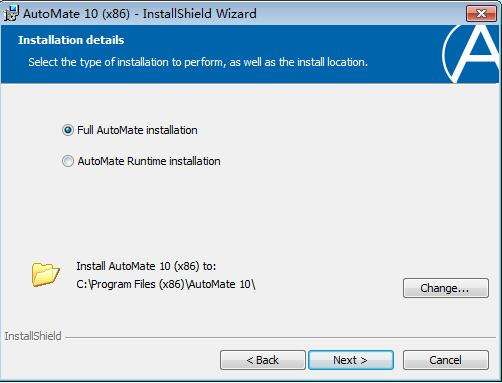The image size is (502, 383).
Task: Click the "Full AutoMate installation" label text
Action: [x=137, y=130]
